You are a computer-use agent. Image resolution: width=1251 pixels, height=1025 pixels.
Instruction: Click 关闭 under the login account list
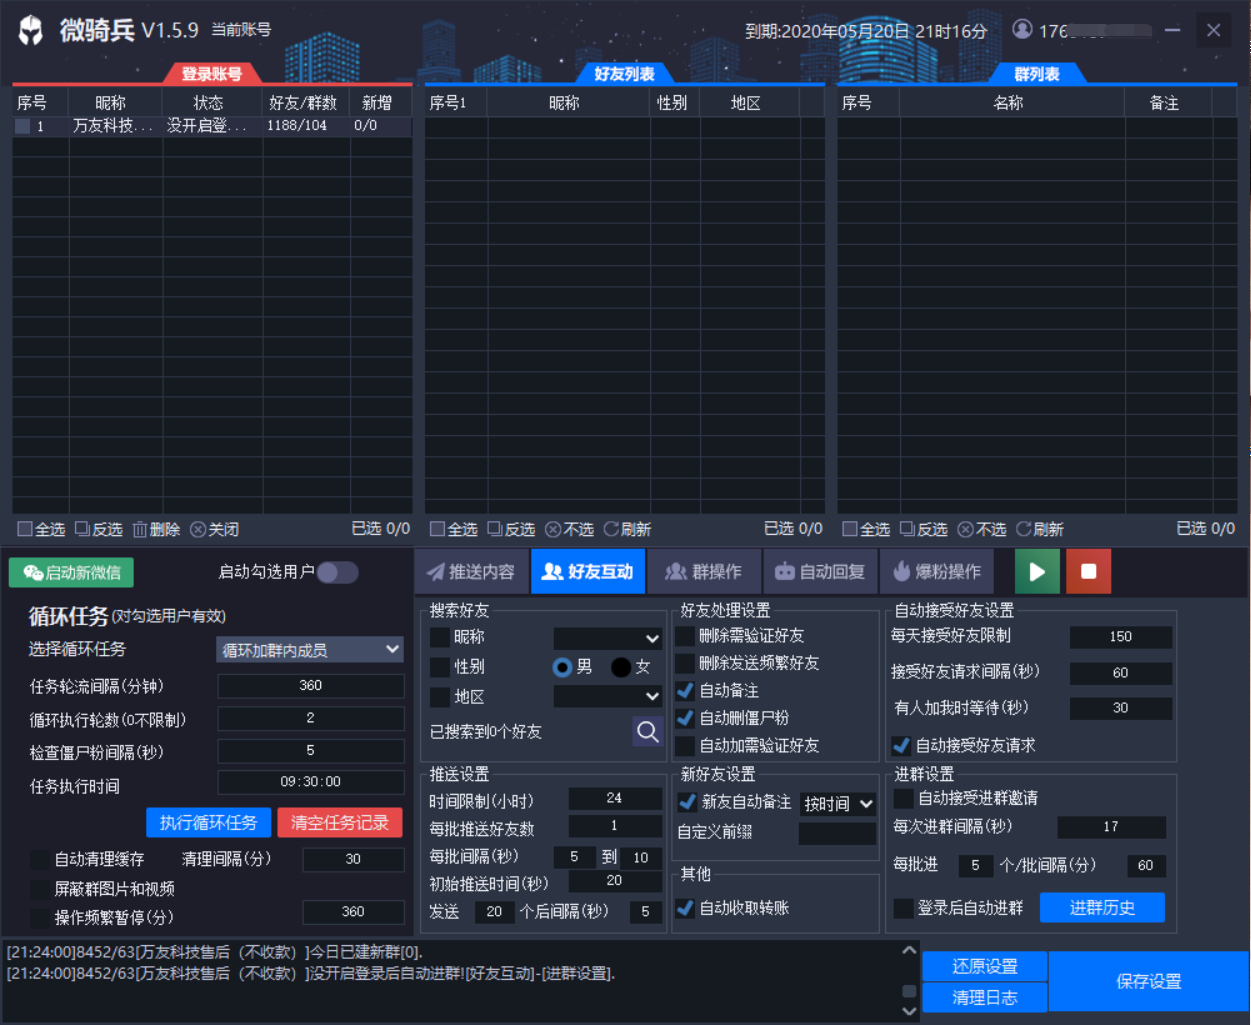214,529
